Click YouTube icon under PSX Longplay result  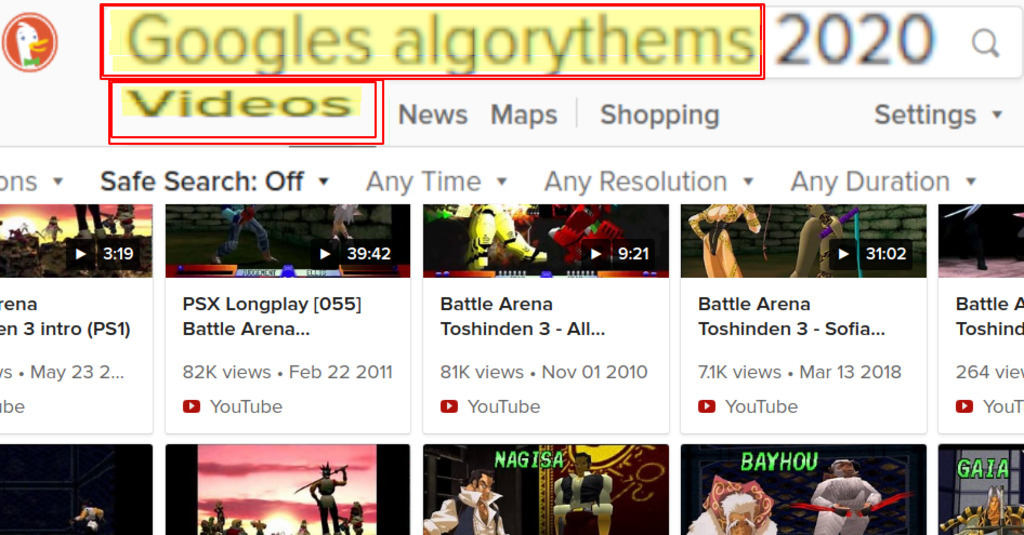[191, 406]
